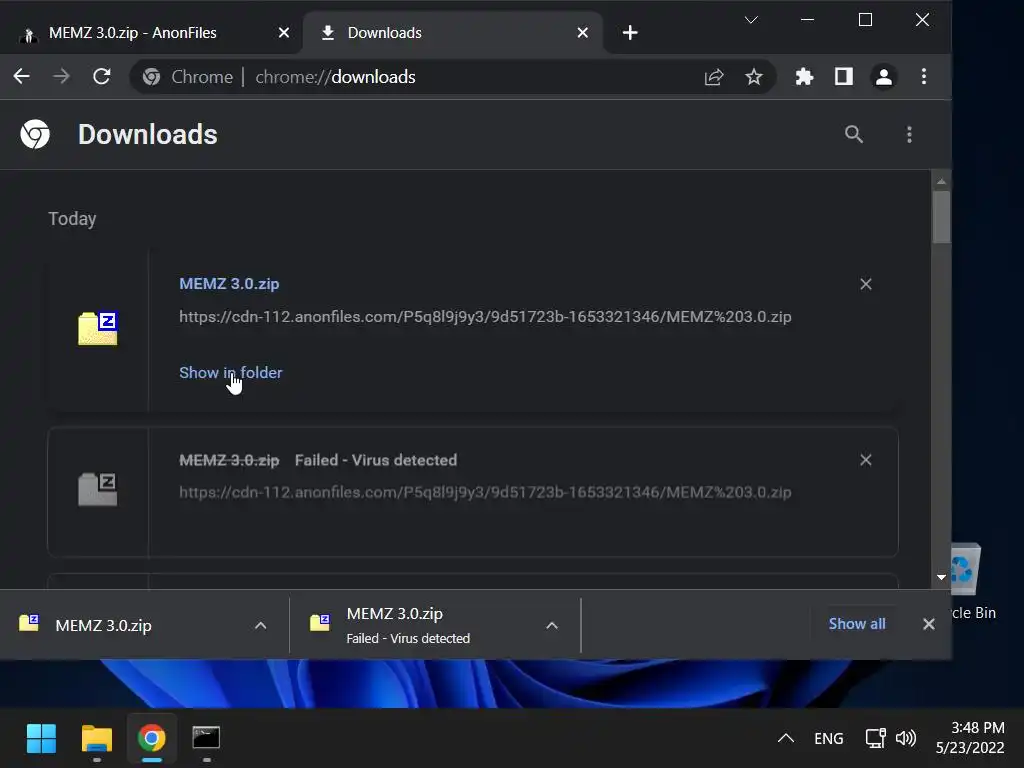Click the downloads page scrollbar thumb
This screenshot has height=768, width=1024.
pyautogui.click(x=941, y=217)
